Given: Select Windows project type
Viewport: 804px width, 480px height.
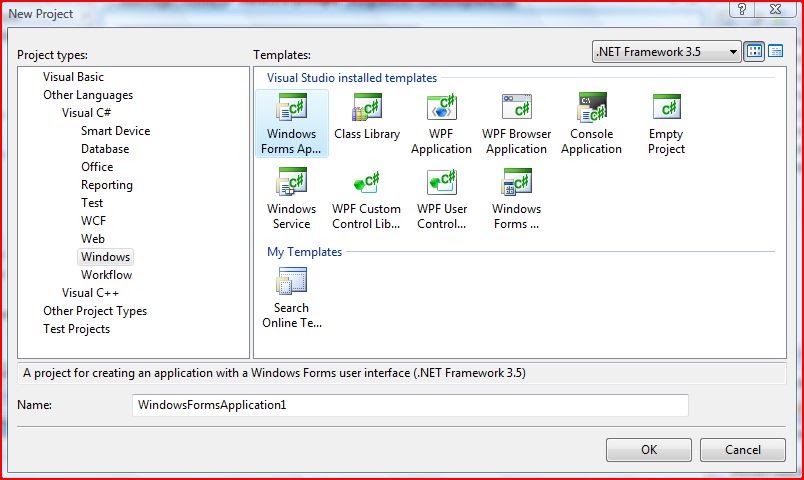Looking at the screenshot, I should (x=105, y=256).
